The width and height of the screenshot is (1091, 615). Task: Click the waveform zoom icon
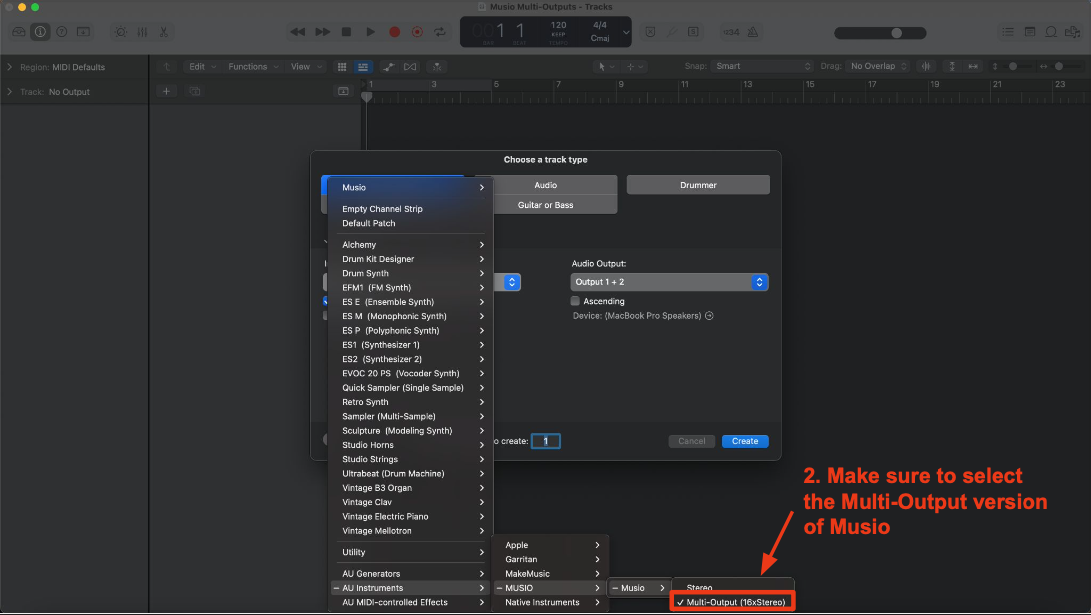coord(926,66)
